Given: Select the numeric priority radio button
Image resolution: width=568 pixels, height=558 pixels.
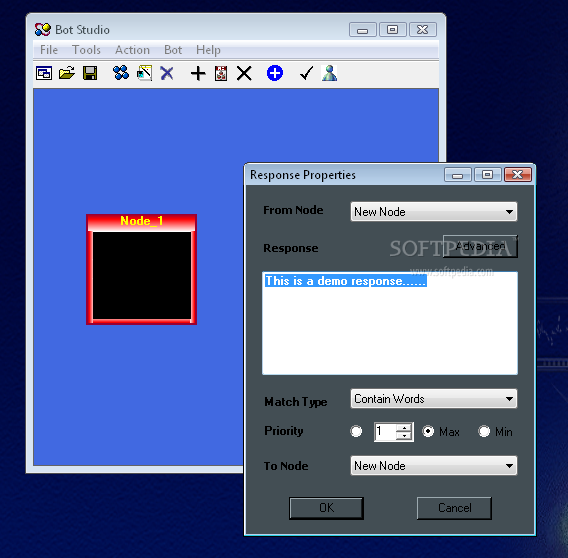Looking at the screenshot, I should tap(356, 431).
